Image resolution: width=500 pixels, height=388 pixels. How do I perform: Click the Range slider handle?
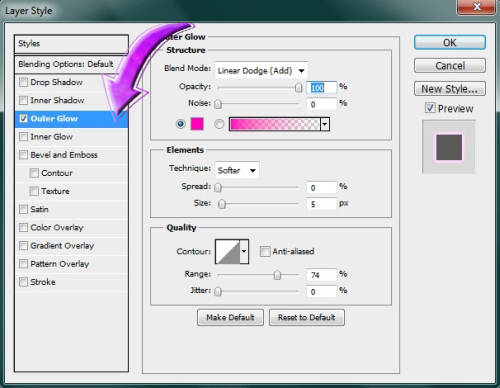277,275
